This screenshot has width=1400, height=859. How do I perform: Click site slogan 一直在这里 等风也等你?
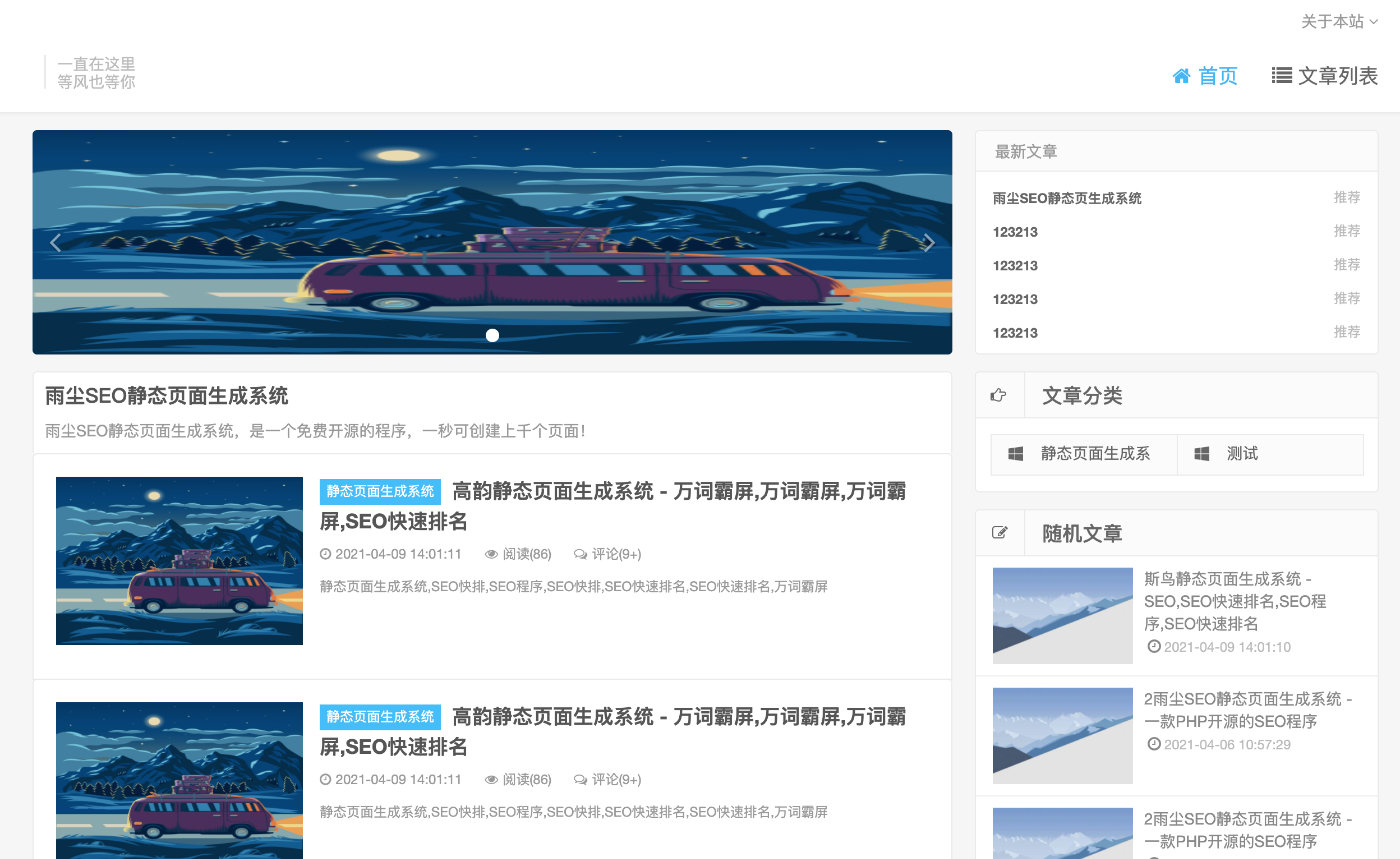coord(96,73)
